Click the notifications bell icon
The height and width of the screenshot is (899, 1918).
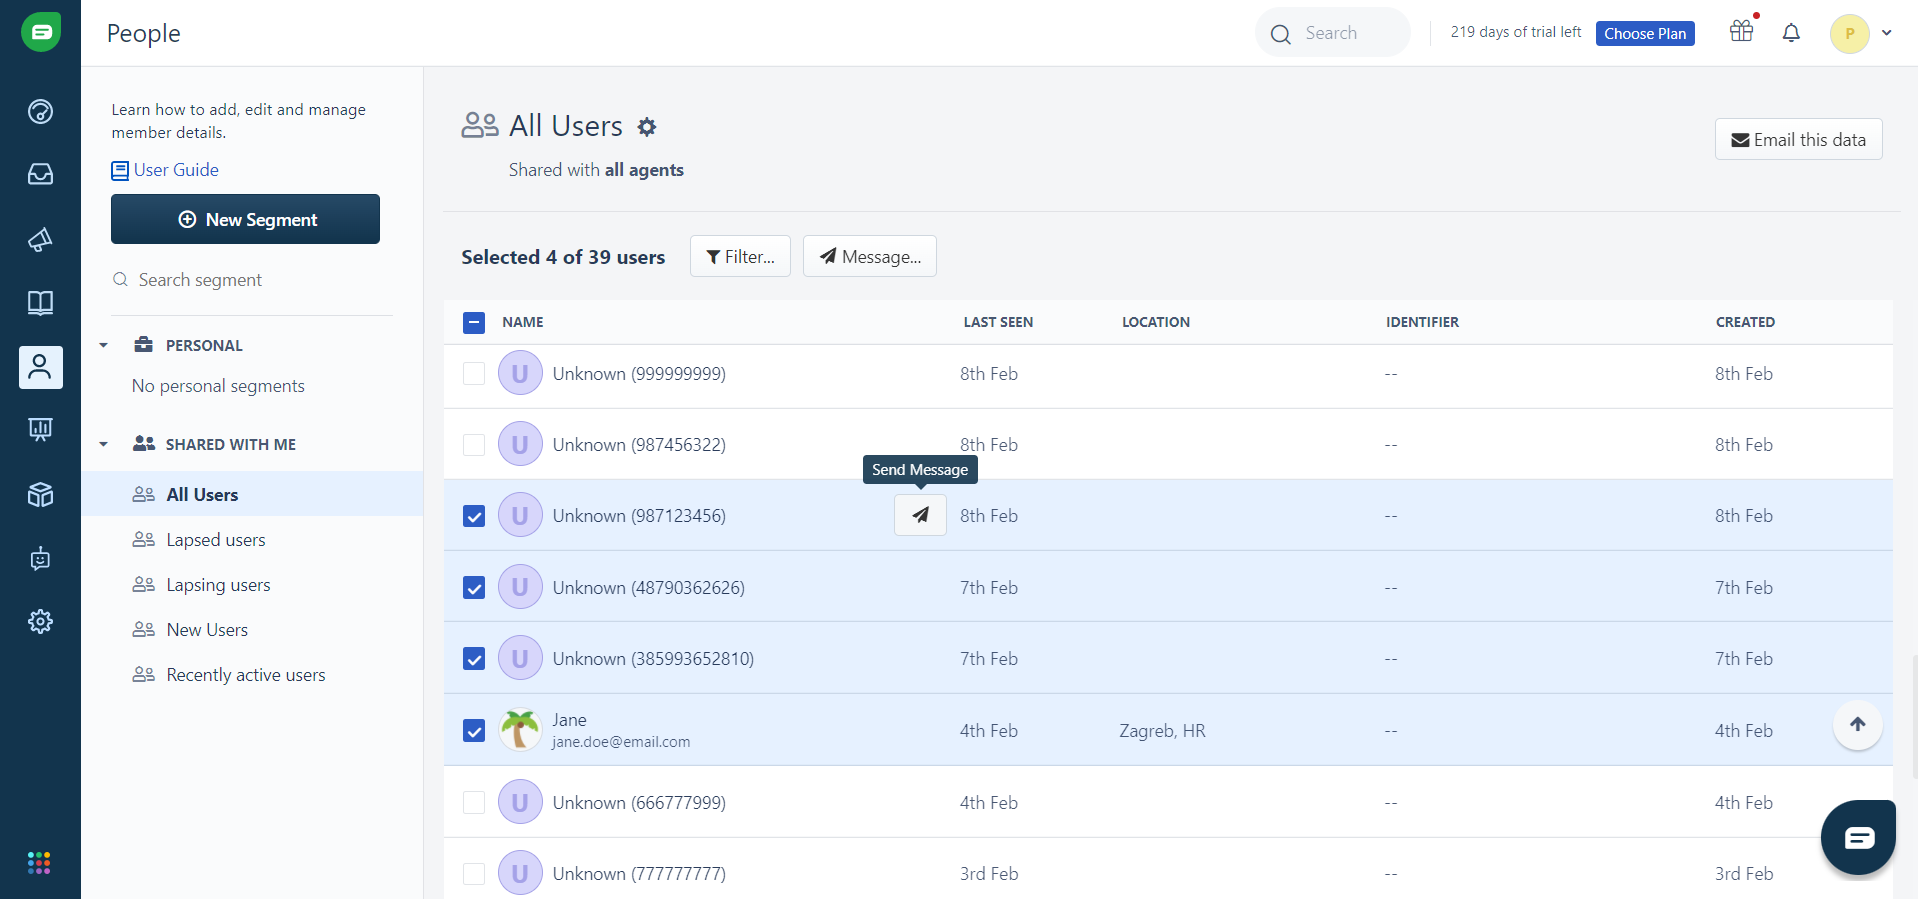[x=1791, y=33]
